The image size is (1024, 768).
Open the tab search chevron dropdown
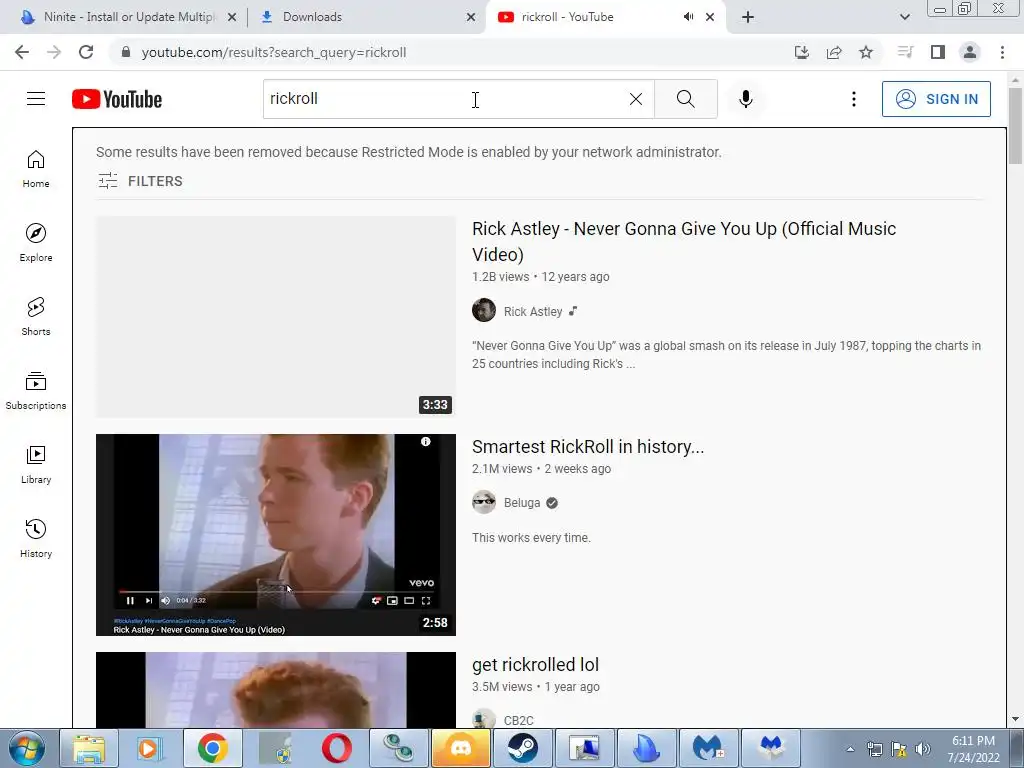pyautogui.click(x=904, y=17)
